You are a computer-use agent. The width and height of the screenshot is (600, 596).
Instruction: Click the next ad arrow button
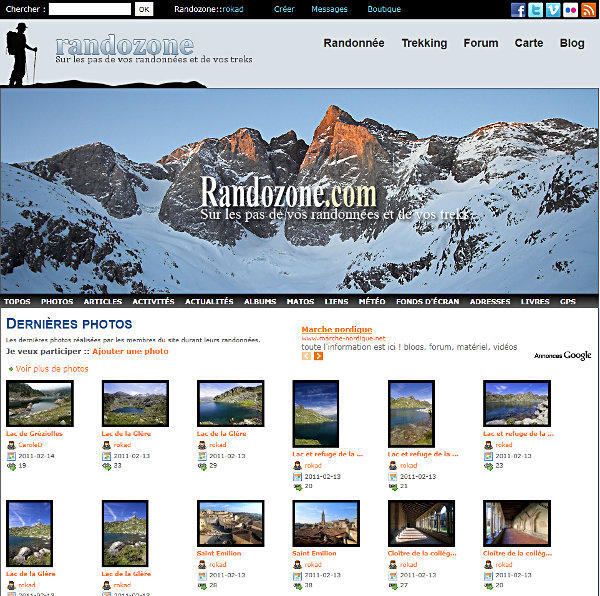pos(319,356)
